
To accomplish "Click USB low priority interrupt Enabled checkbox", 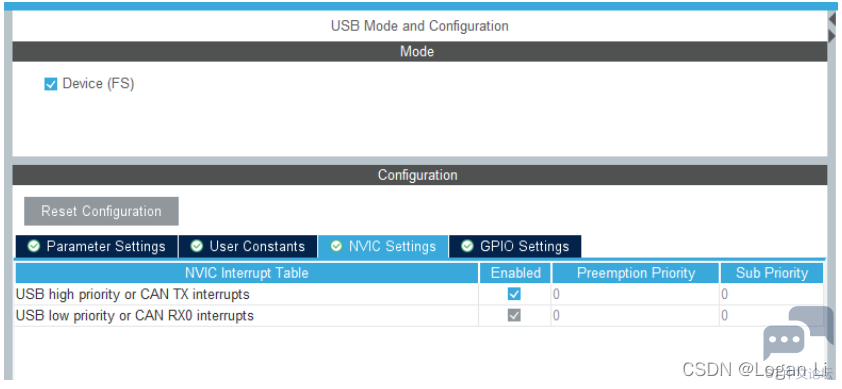I will pyautogui.click(x=514, y=315).
